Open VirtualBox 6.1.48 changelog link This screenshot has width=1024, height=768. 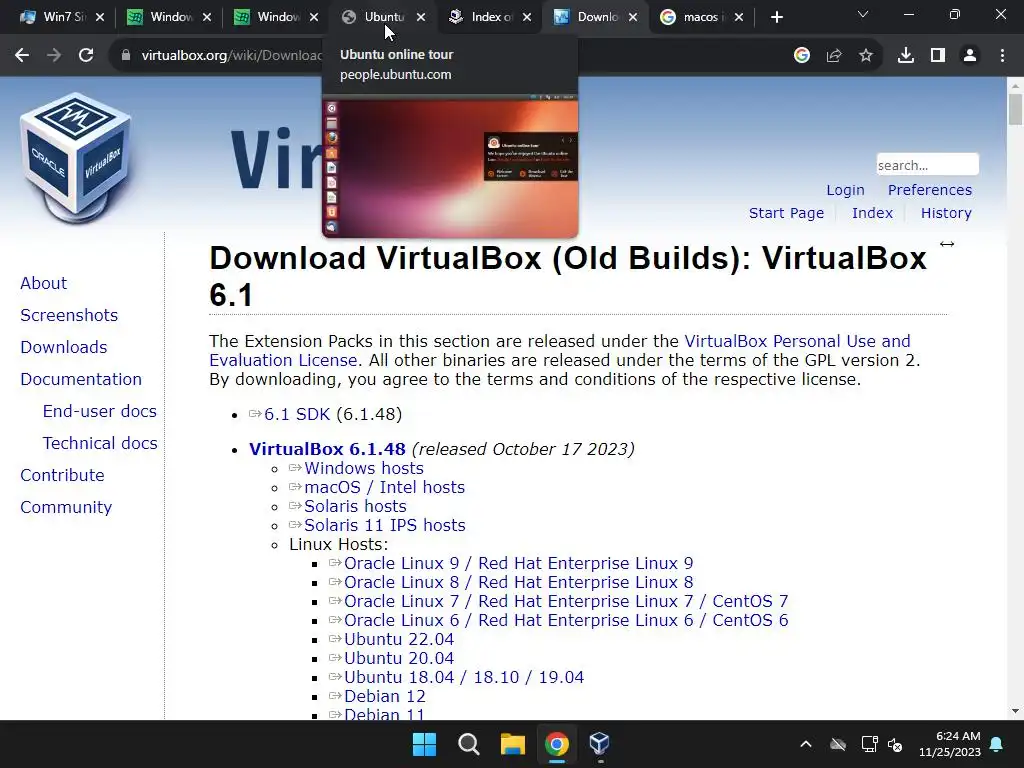point(327,449)
